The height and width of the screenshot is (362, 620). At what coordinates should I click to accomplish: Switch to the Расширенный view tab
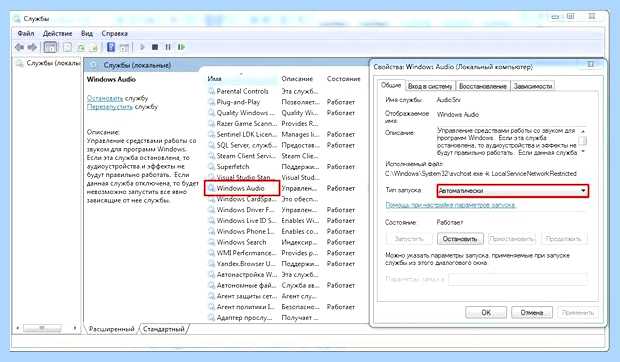click(x=112, y=329)
